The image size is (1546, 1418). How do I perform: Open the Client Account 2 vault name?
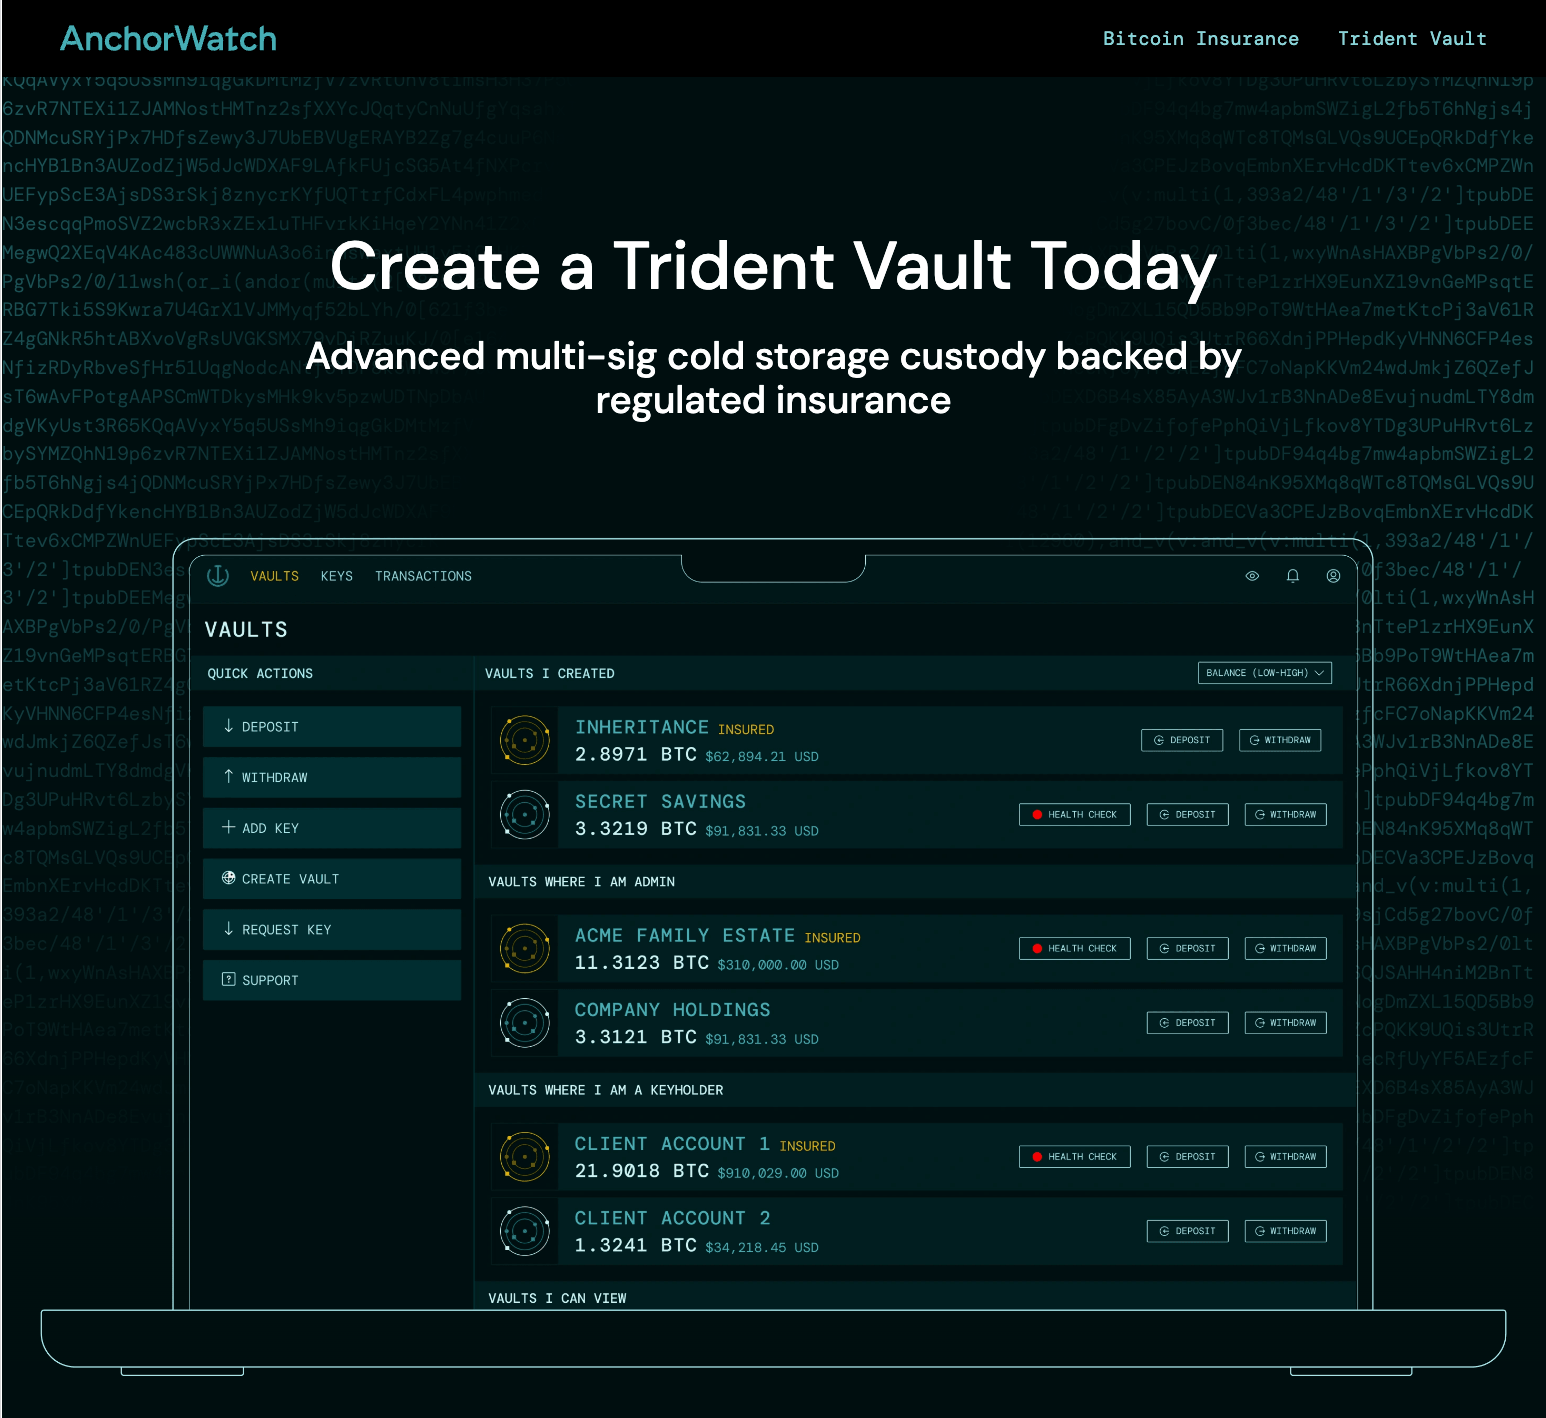click(672, 1218)
